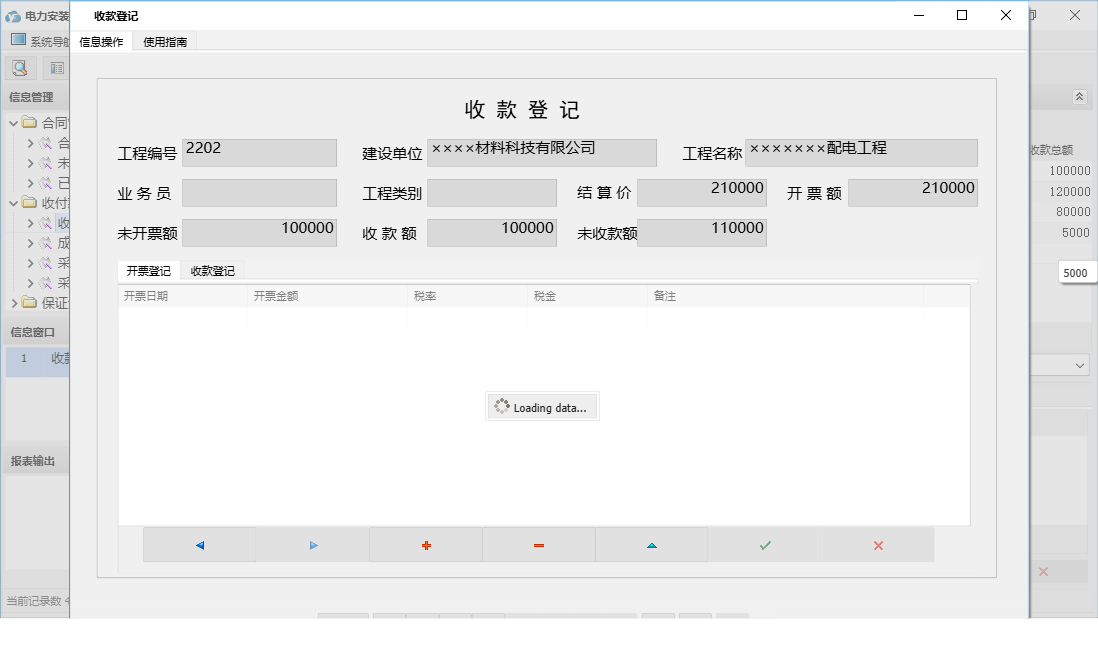
Task: Delete the selected row with the minus icon
Action: (x=538, y=544)
